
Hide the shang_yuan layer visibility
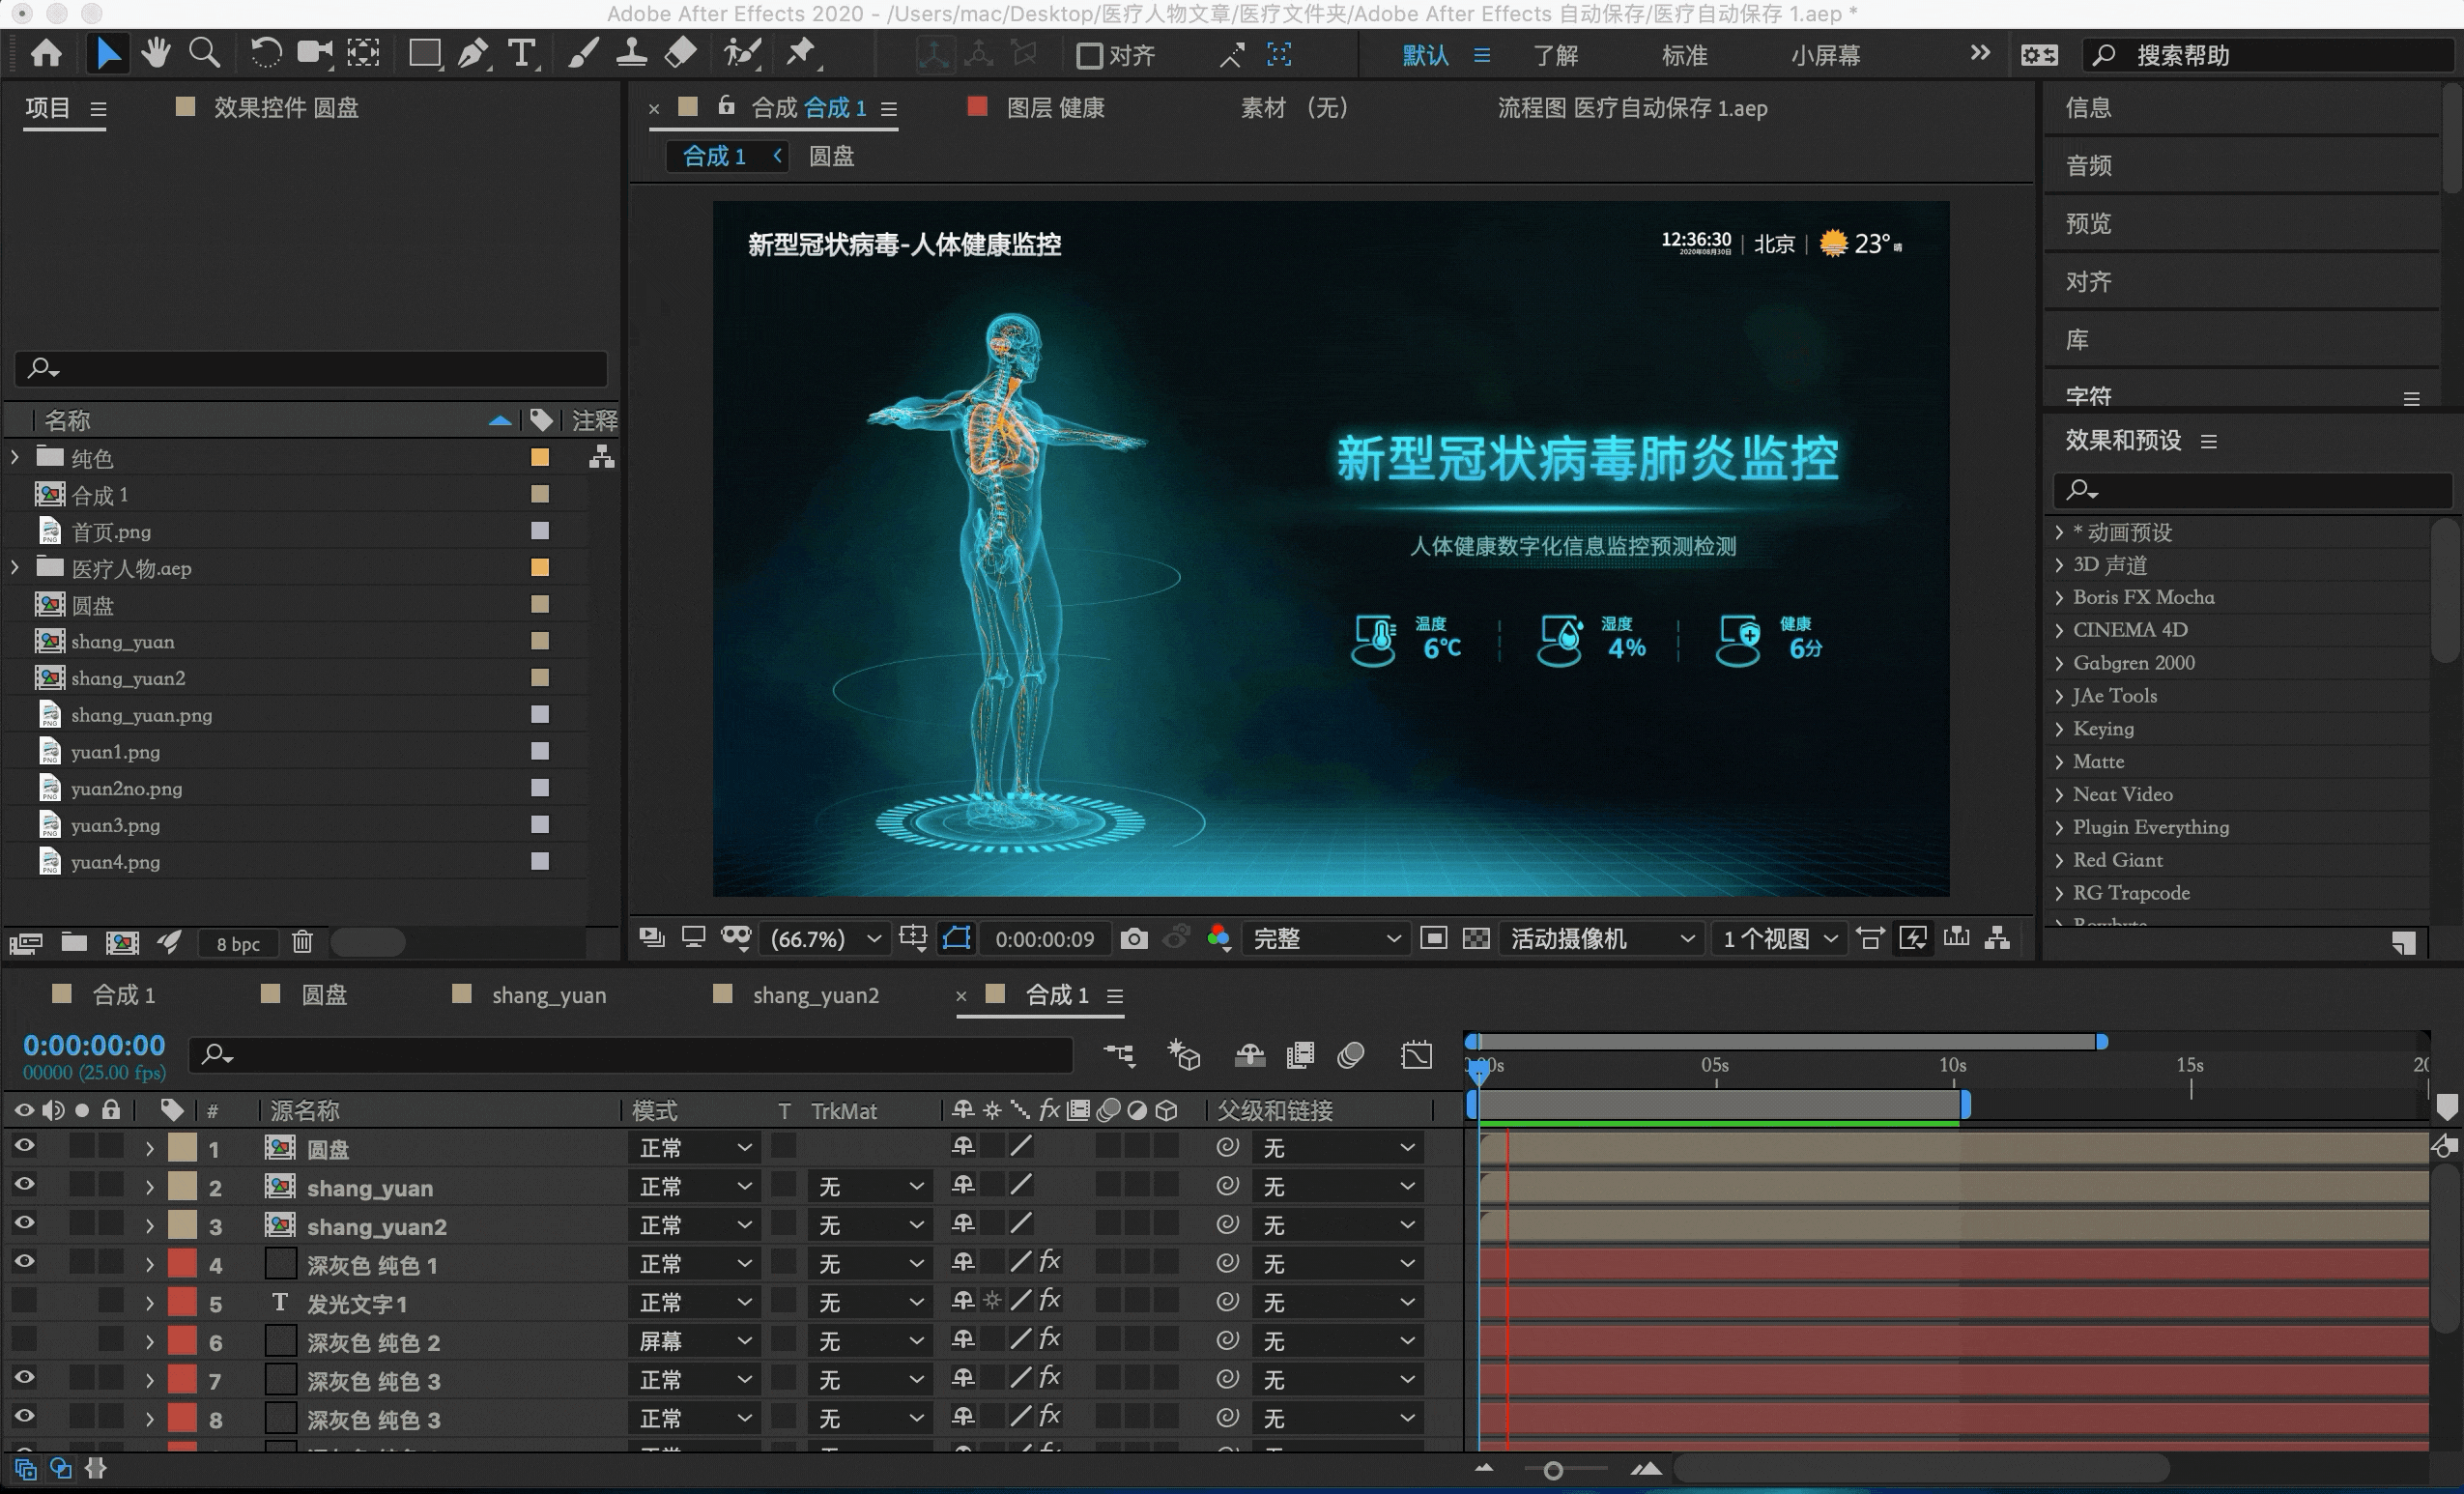click(x=24, y=1185)
